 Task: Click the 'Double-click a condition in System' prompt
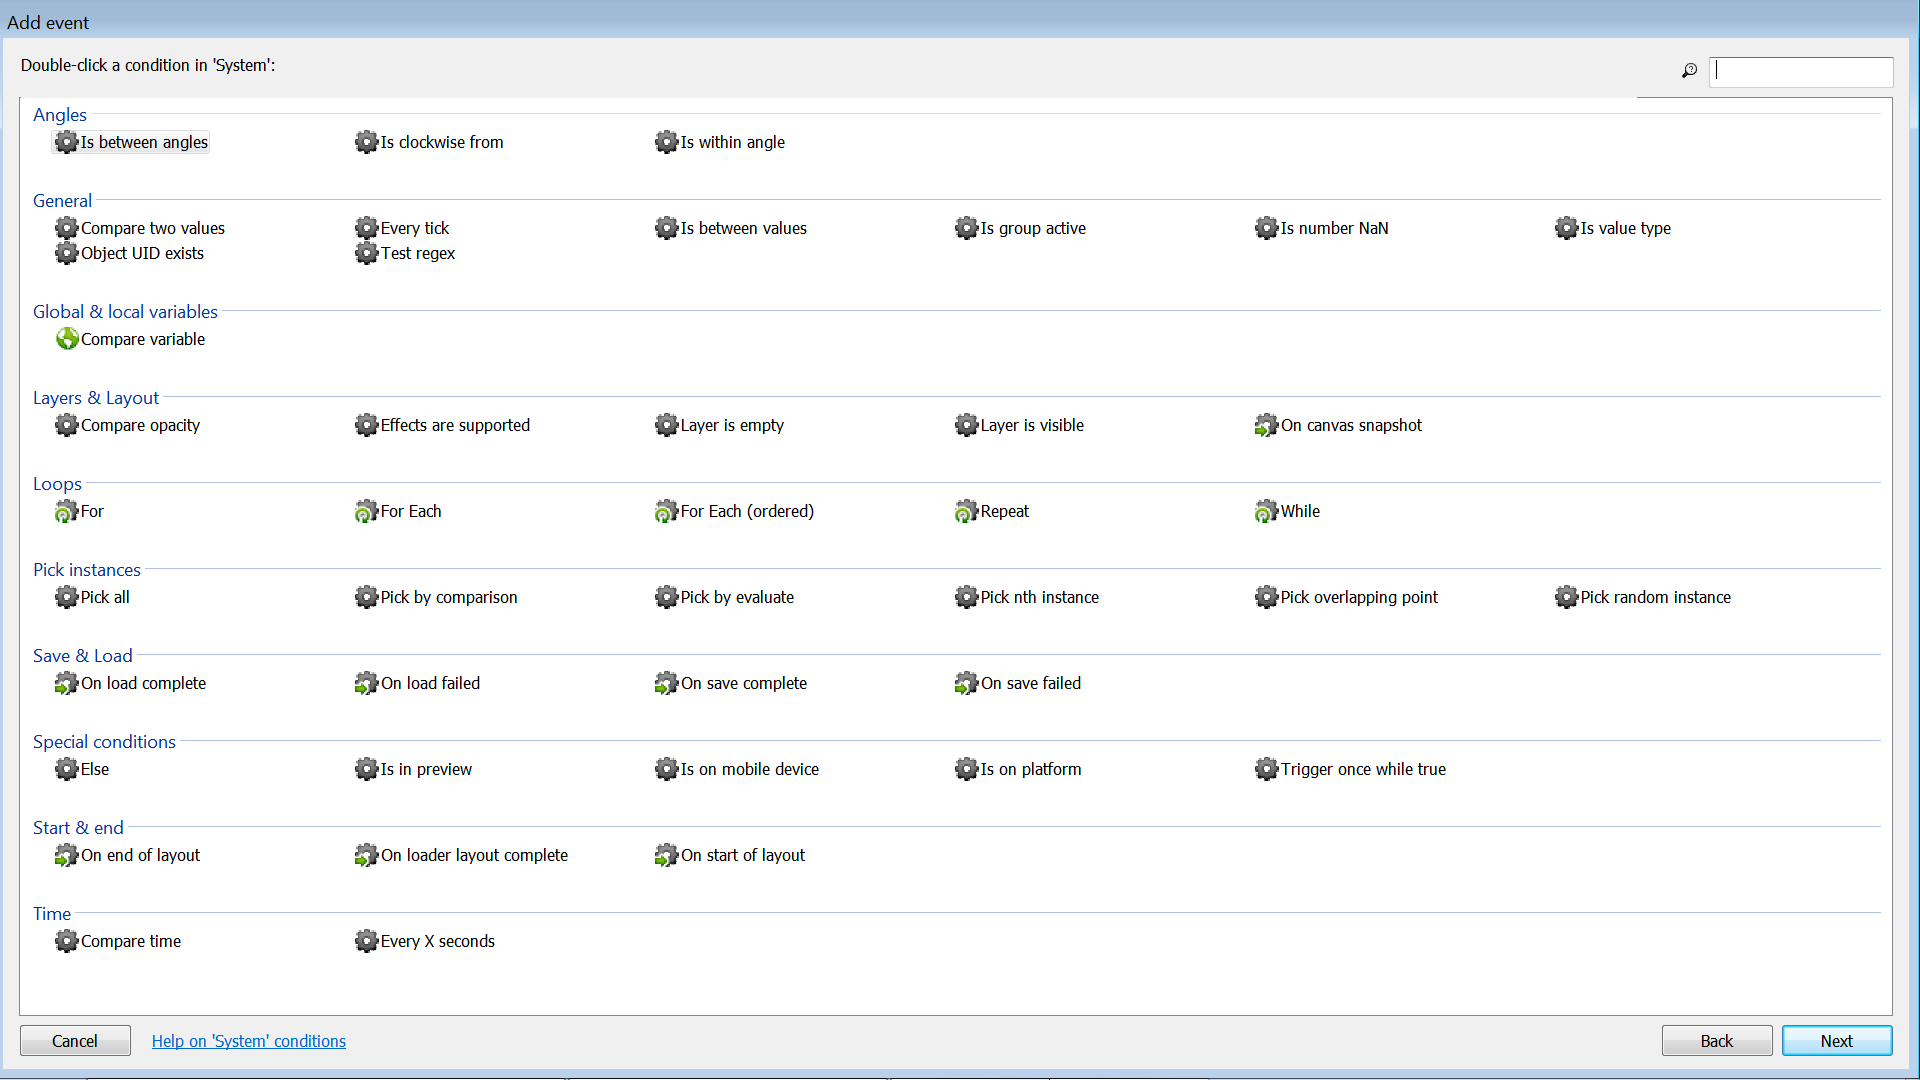point(148,65)
